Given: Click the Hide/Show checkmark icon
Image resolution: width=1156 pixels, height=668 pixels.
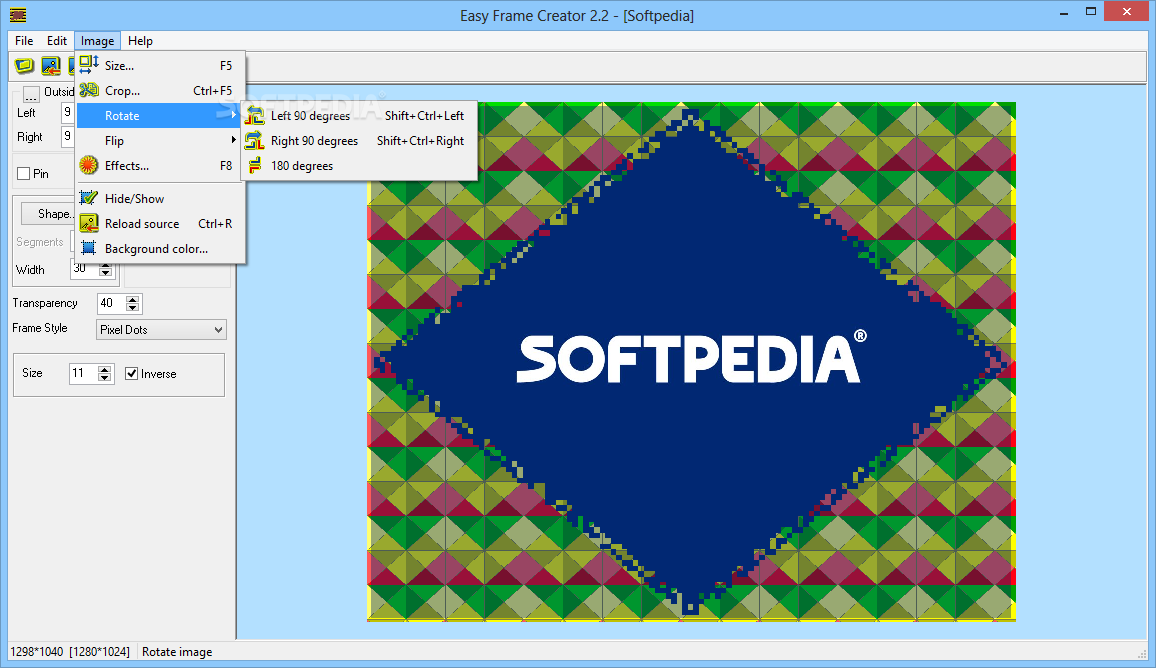Looking at the screenshot, I should tap(89, 198).
